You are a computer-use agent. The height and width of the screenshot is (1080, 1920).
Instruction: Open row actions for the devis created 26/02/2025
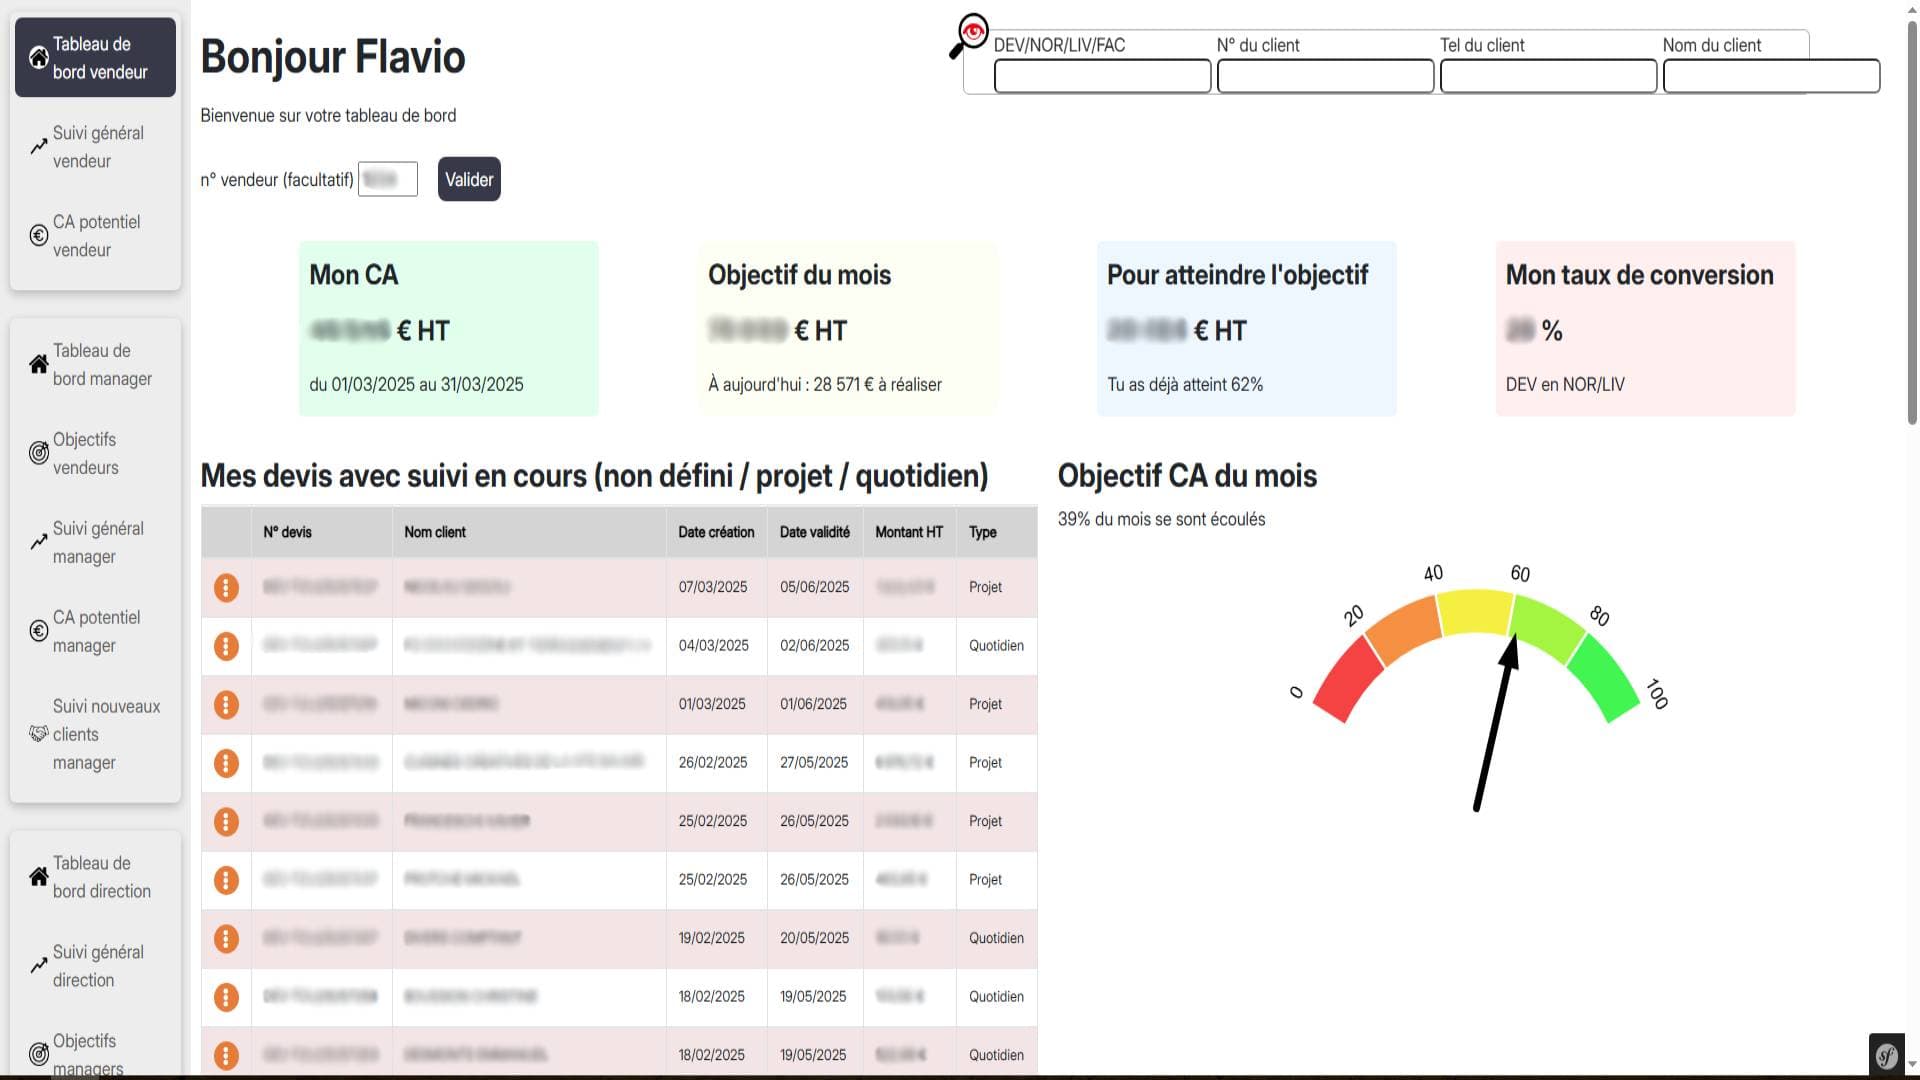pos(226,763)
